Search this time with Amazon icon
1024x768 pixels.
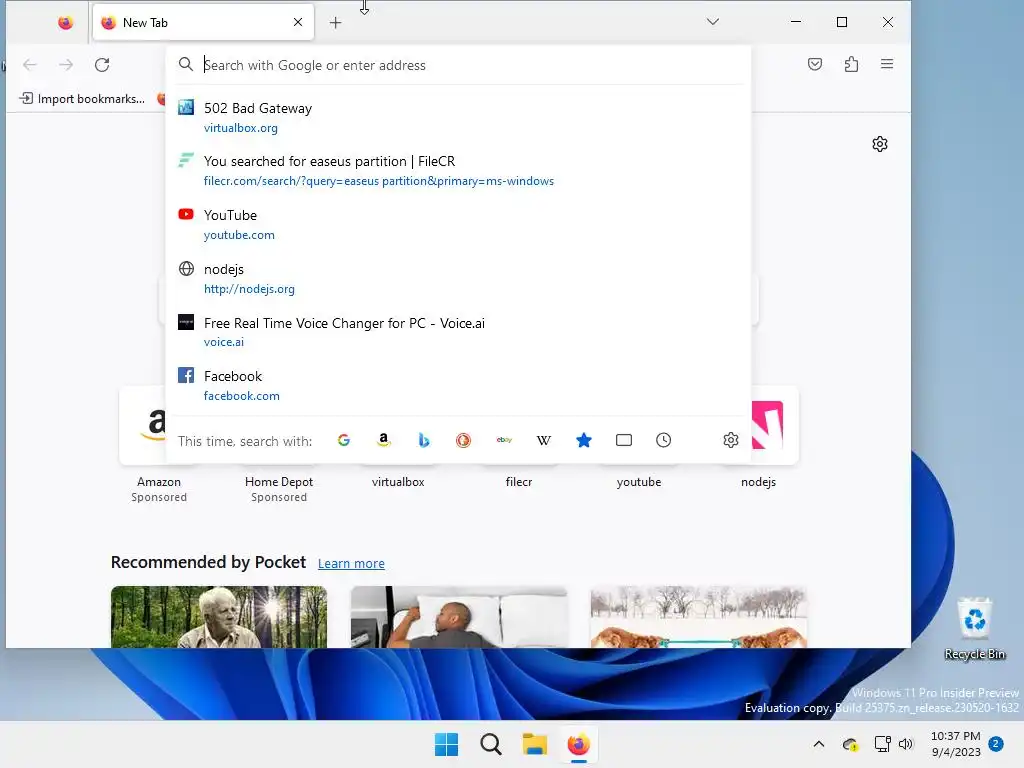click(x=383, y=440)
